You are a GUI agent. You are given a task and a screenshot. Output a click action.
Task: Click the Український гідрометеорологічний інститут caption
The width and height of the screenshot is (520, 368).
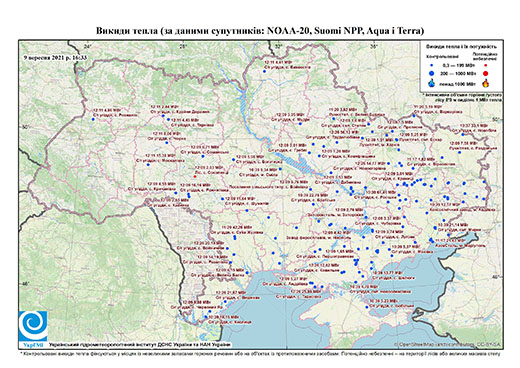pos(140,344)
